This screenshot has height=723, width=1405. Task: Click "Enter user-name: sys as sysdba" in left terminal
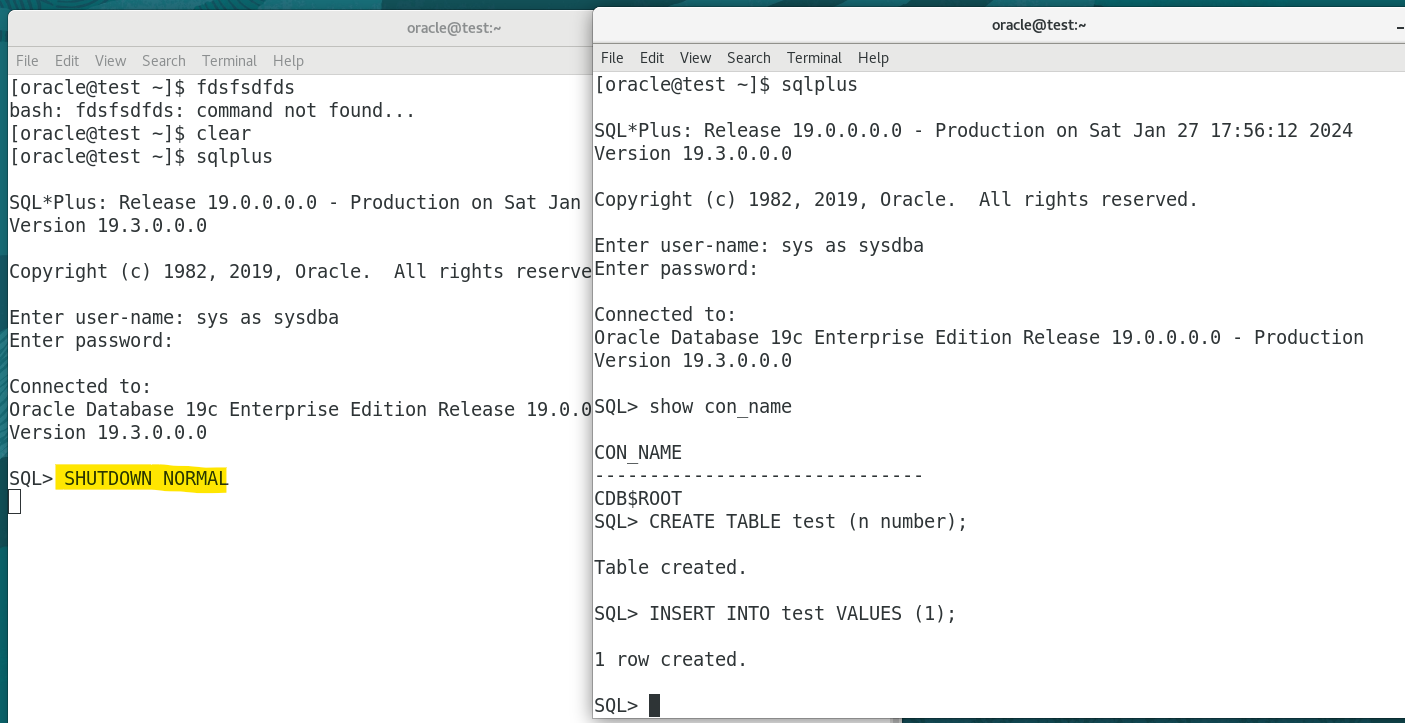[174, 318]
